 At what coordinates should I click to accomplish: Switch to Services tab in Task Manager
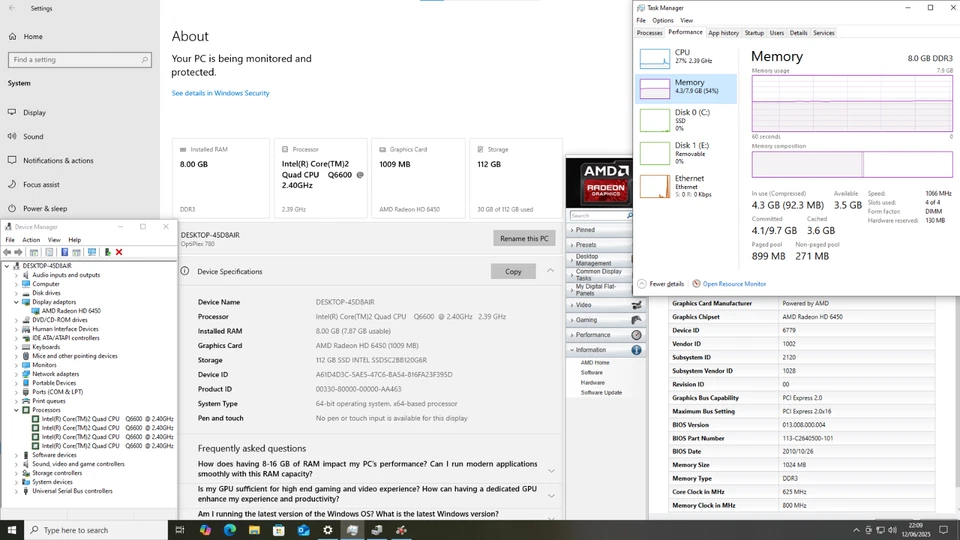(823, 33)
